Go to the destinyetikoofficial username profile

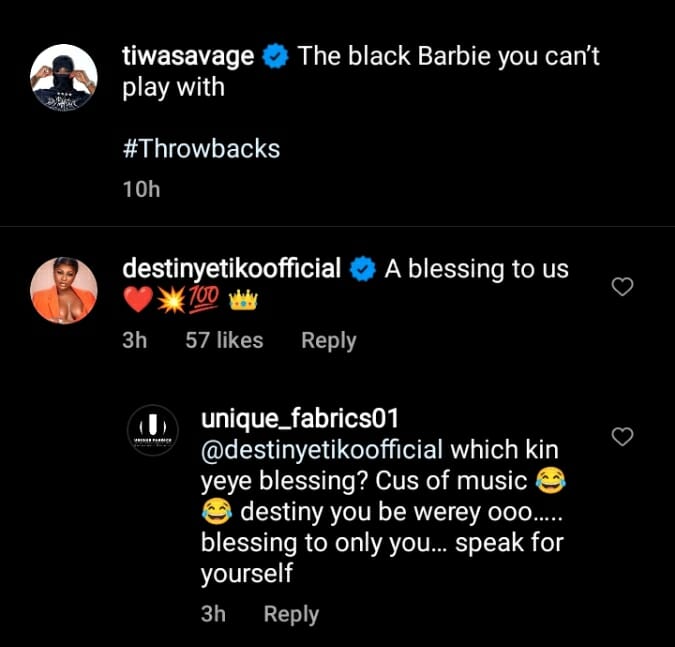pyautogui.click(x=232, y=269)
